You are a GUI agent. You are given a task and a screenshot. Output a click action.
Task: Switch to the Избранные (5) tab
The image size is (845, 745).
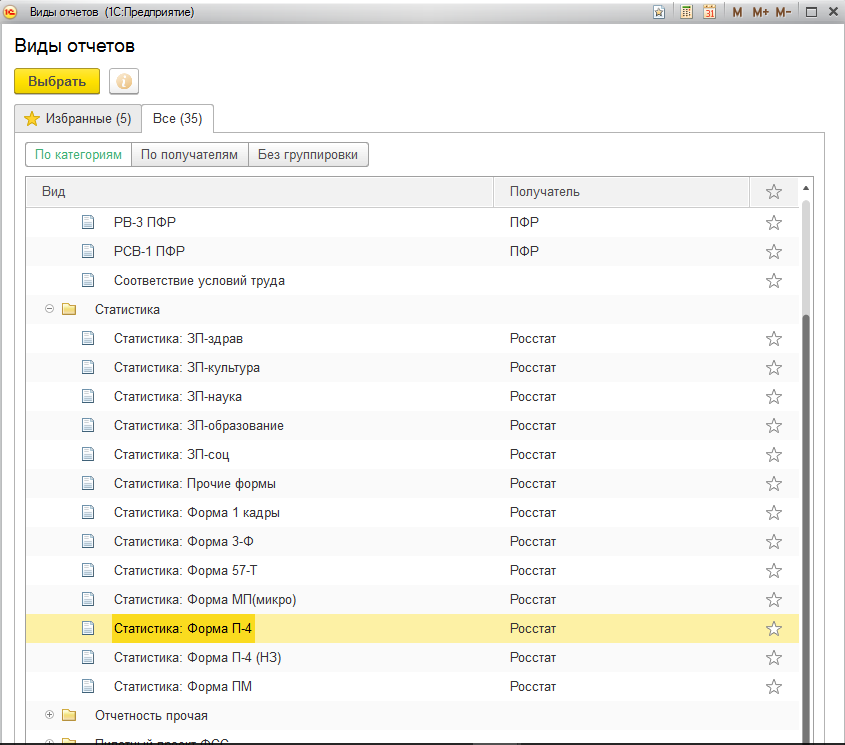click(78, 119)
